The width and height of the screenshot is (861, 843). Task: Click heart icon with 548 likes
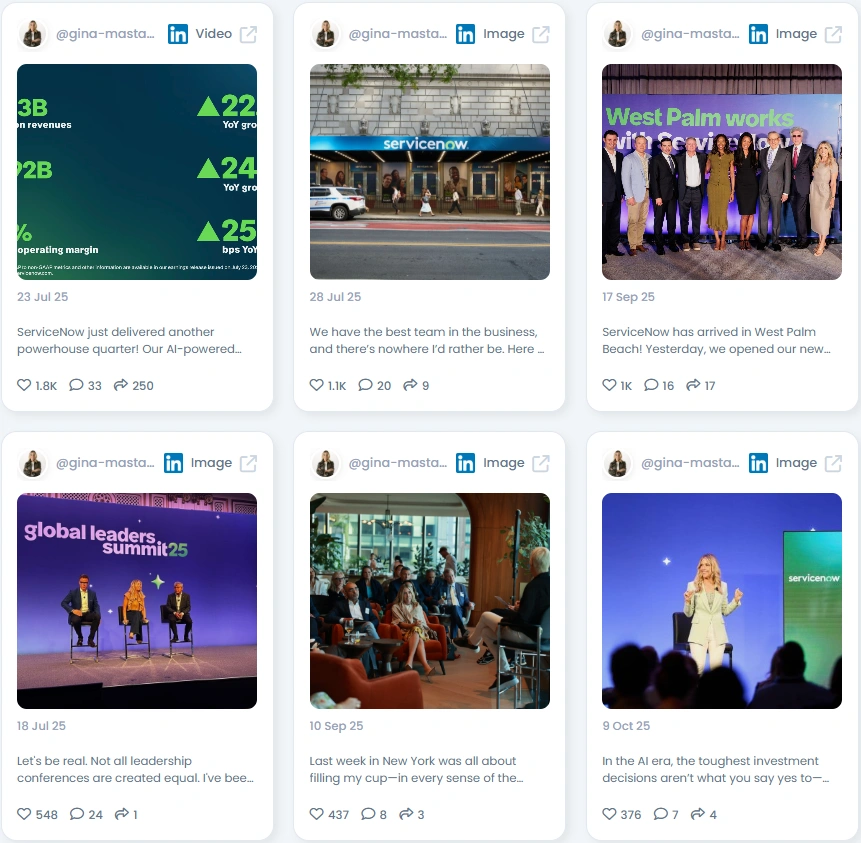pos(24,814)
